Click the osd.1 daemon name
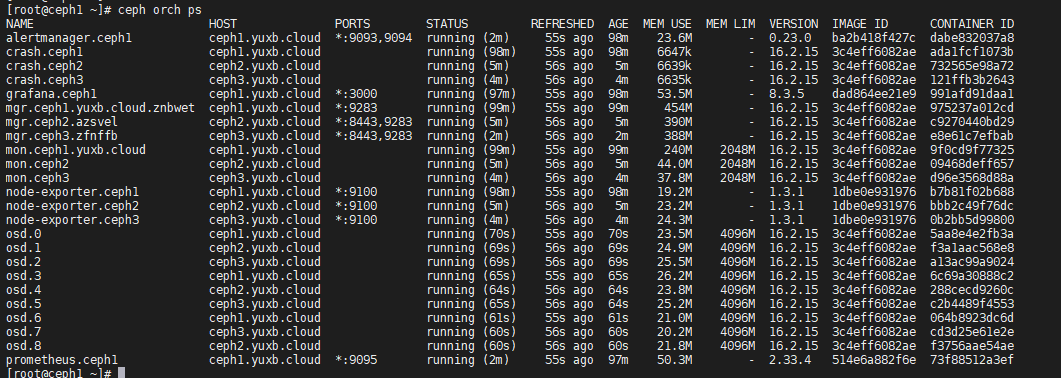Screen dimensions: 1061x378 (x=23, y=247)
